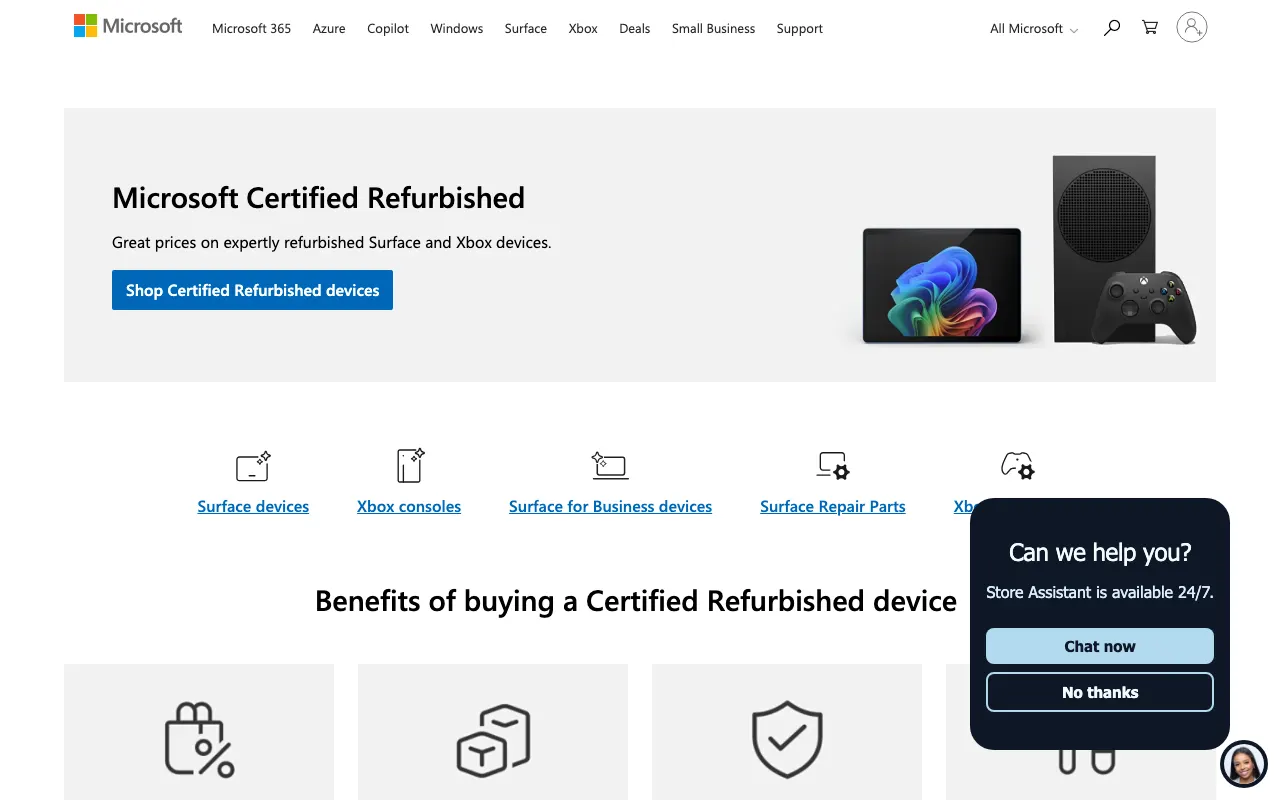The height and width of the screenshot is (800, 1280).
Task: Click the Xbox consoles icon
Action: coord(410,466)
